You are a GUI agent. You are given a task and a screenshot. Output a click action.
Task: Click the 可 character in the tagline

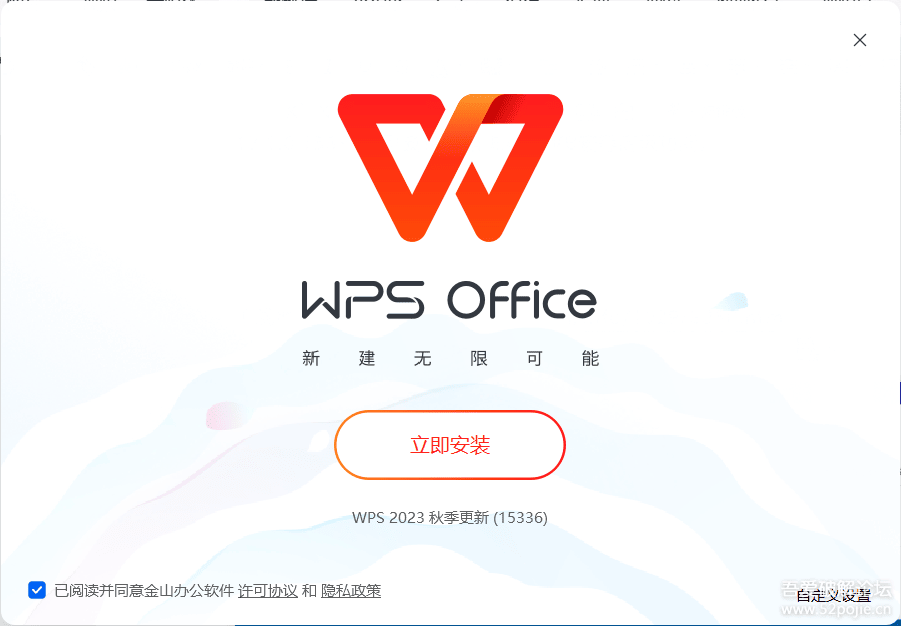click(x=534, y=359)
